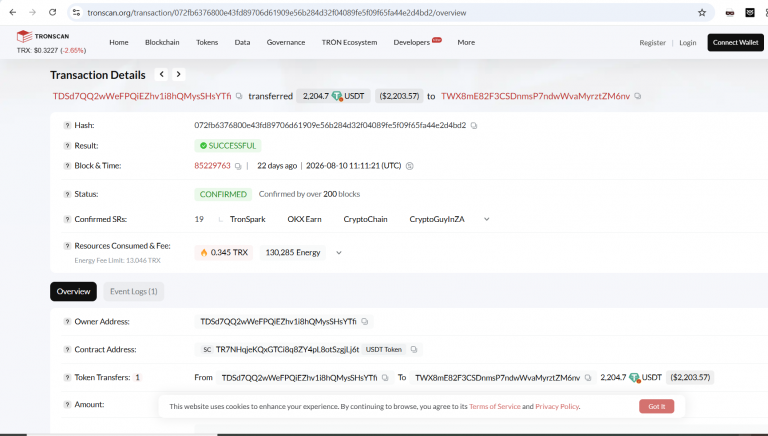768x436 pixels.
Task: Copy the From address in Token Transfers
Action: pos(385,378)
